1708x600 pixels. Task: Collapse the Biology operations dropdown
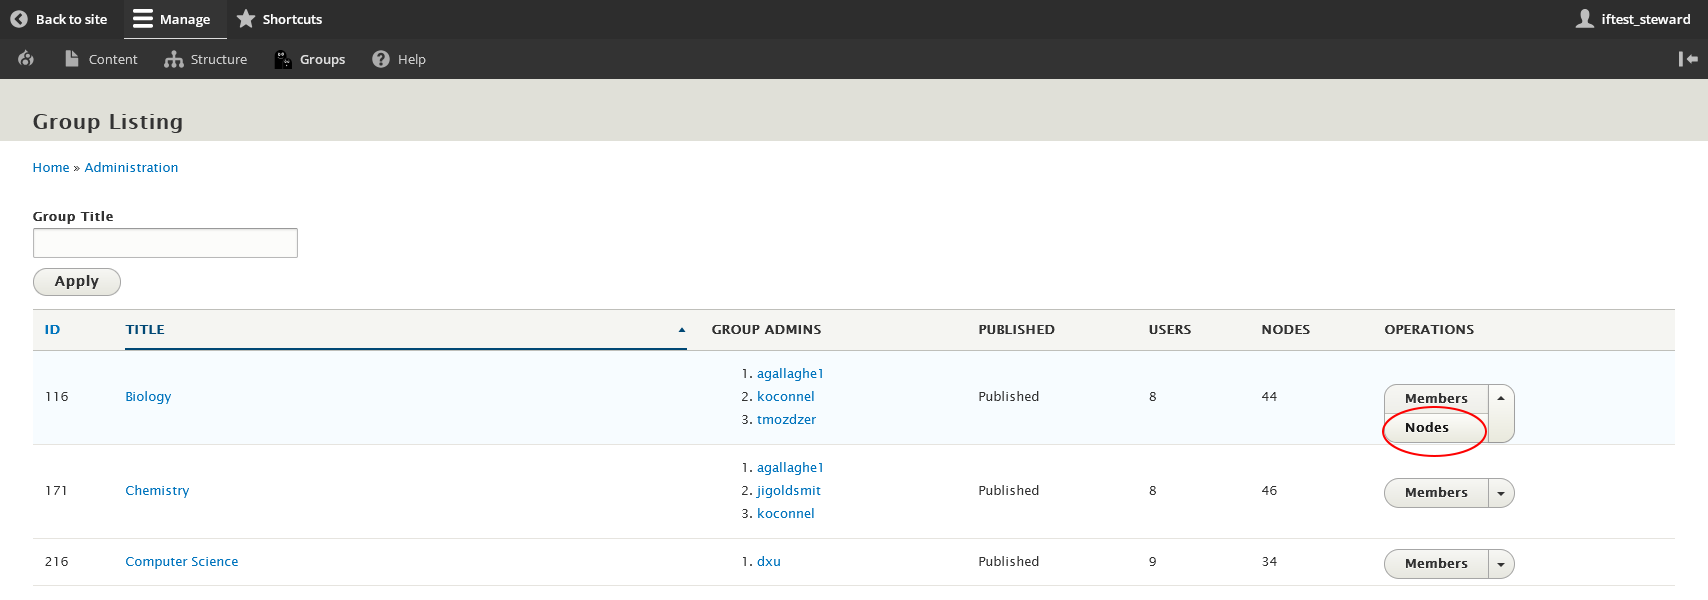1501,398
